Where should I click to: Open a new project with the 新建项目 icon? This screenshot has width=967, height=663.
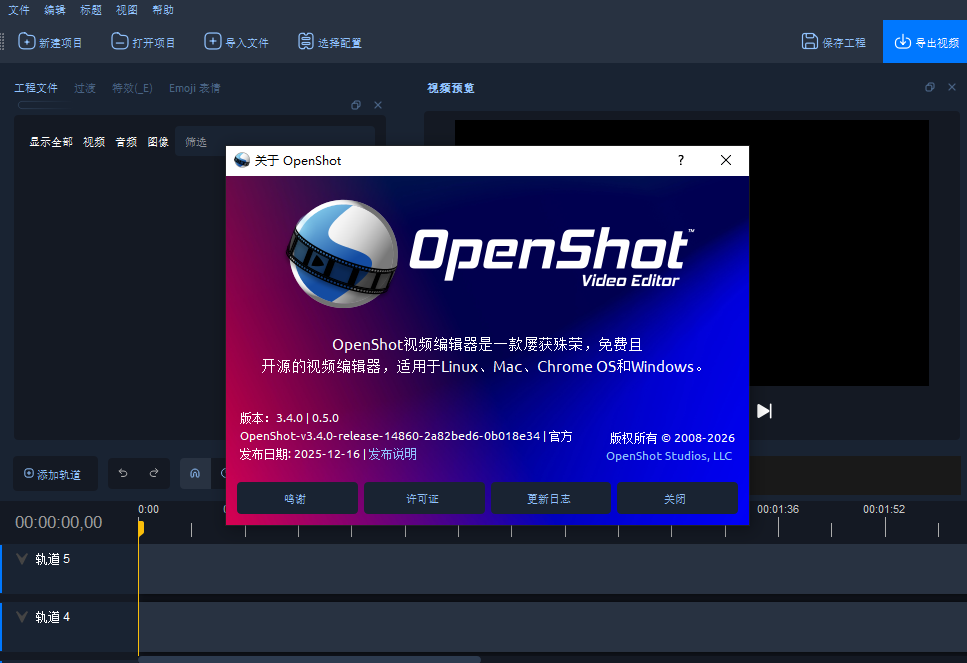click(x=25, y=42)
